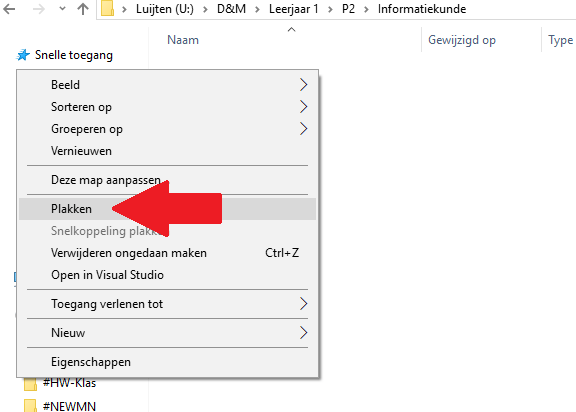The width and height of the screenshot is (576, 412).
Task: Open the Groeperen op submenu
Action: click(168, 129)
